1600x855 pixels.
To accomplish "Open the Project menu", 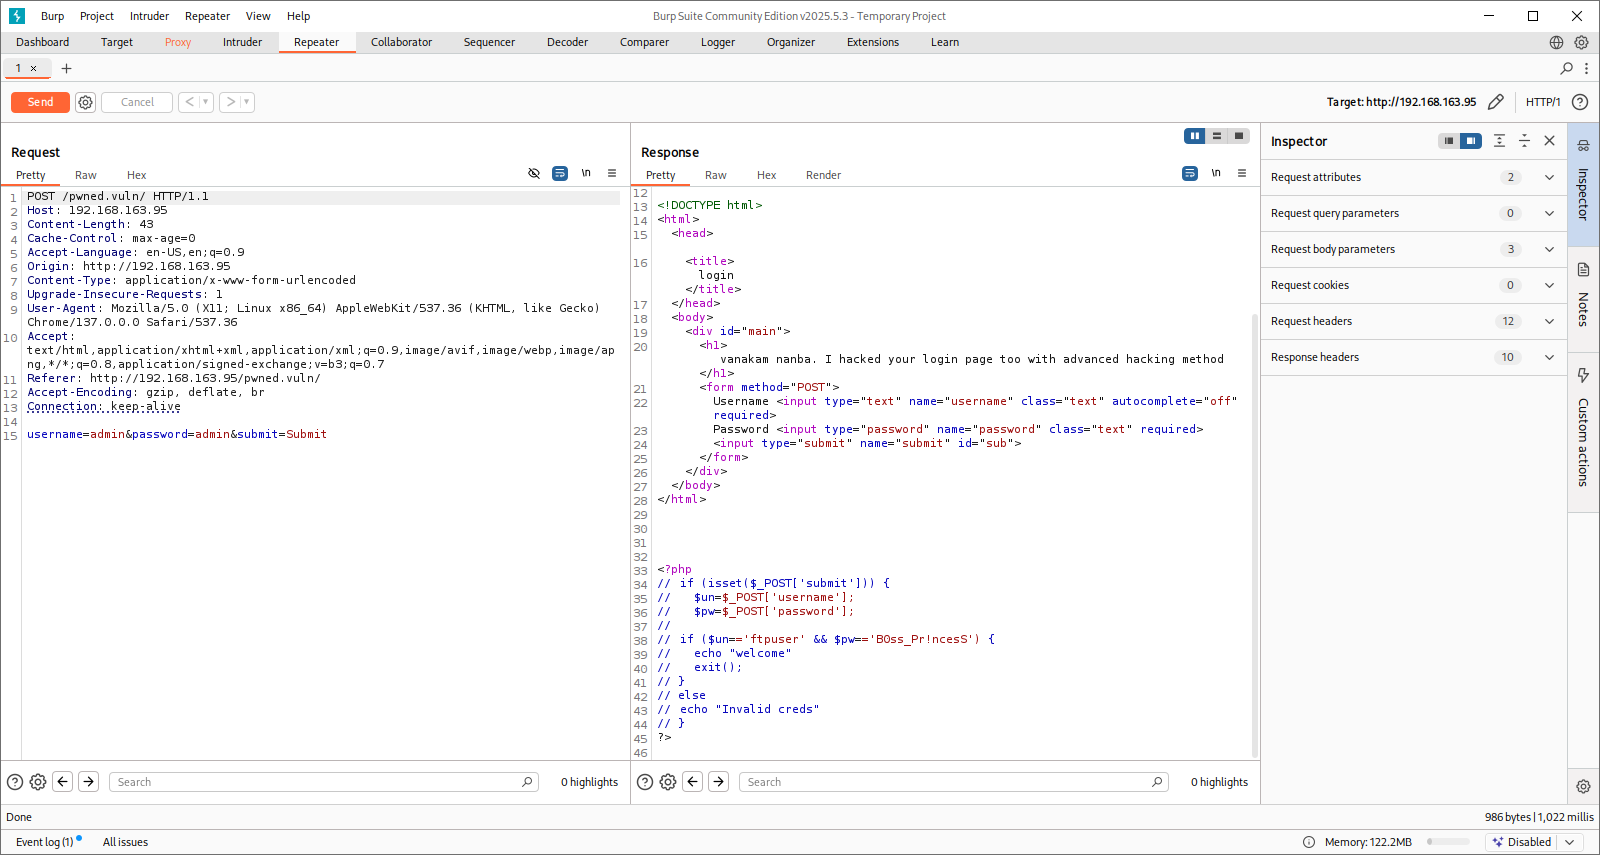I will (97, 16).
